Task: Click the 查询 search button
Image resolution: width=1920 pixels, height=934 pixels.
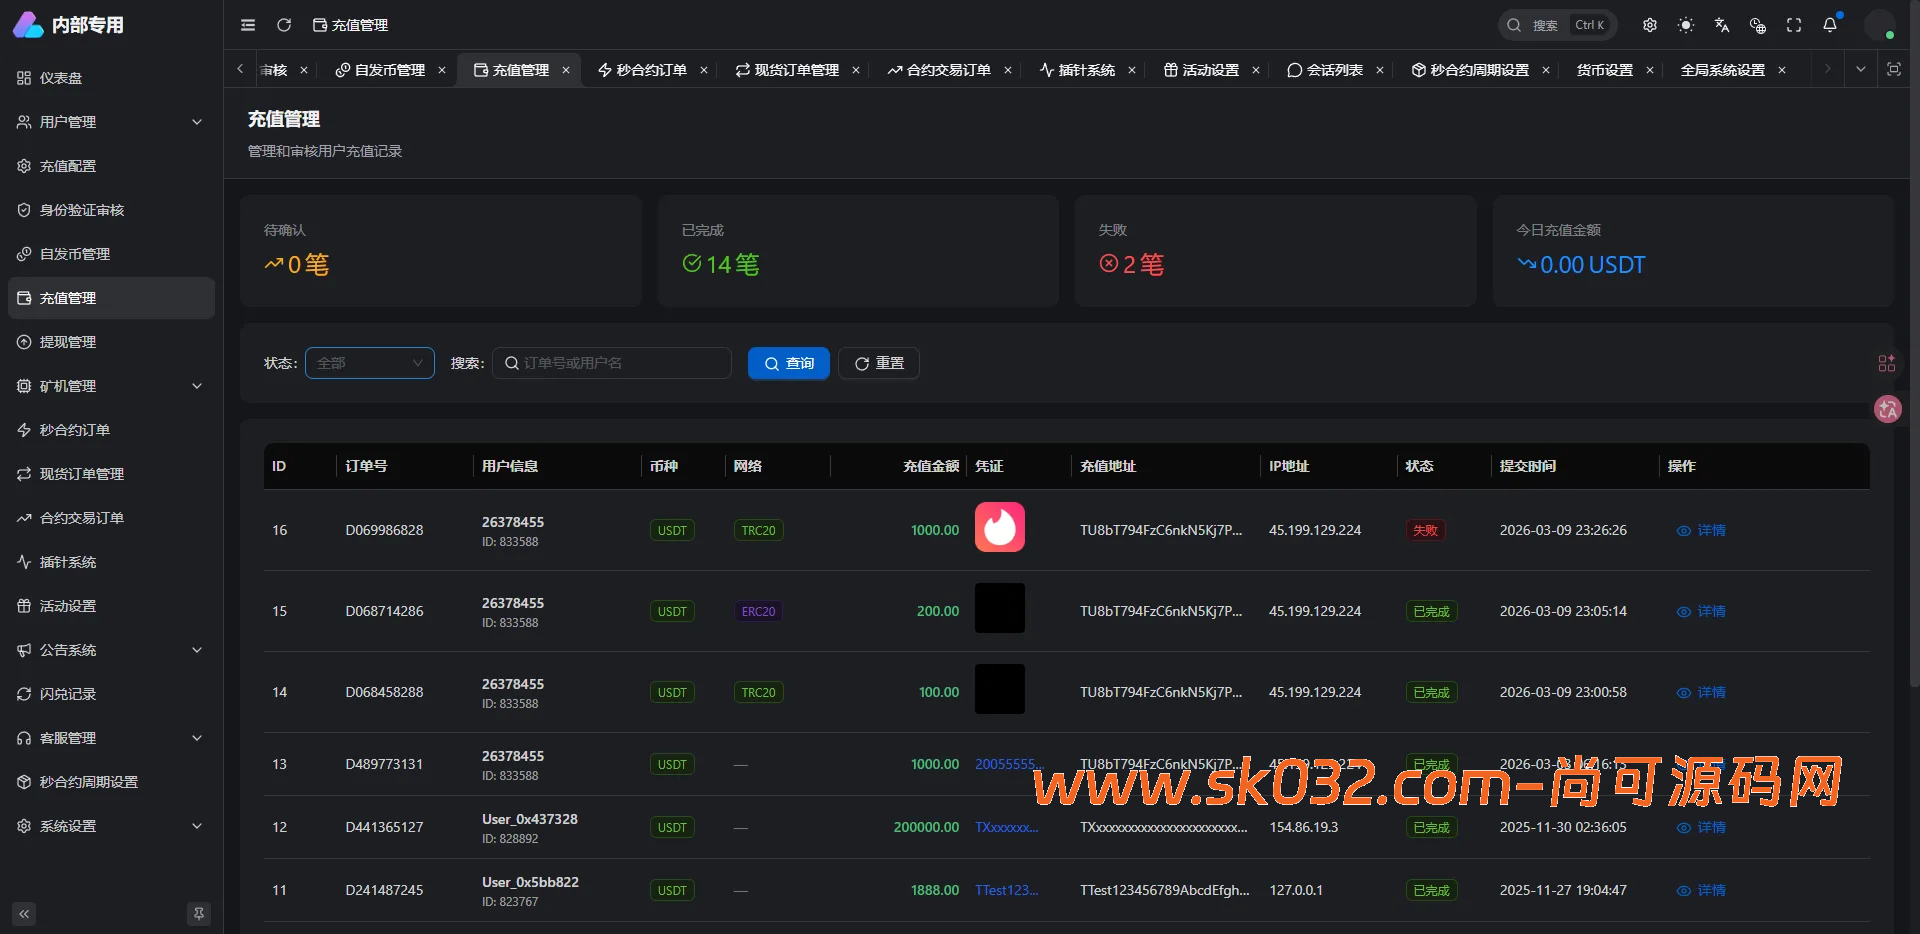Action: pyautogui.click(x=788, y=363)
